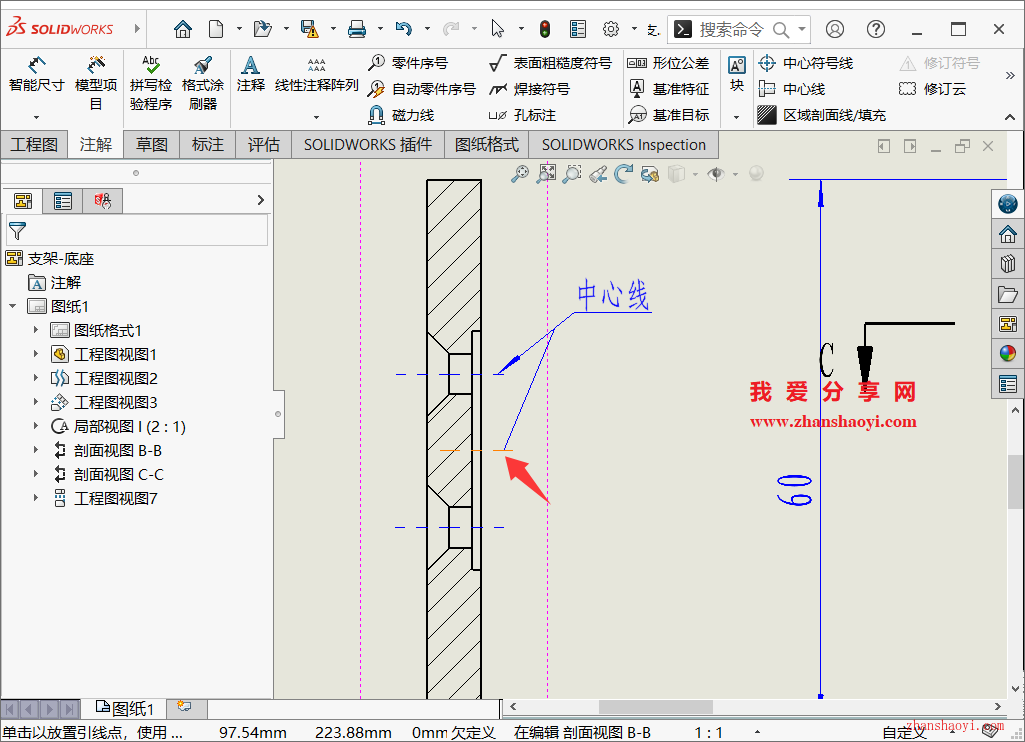Switch to the FeatureManager design tree tab
Screen dimensions: 1025x742
[x=22, y=200]
